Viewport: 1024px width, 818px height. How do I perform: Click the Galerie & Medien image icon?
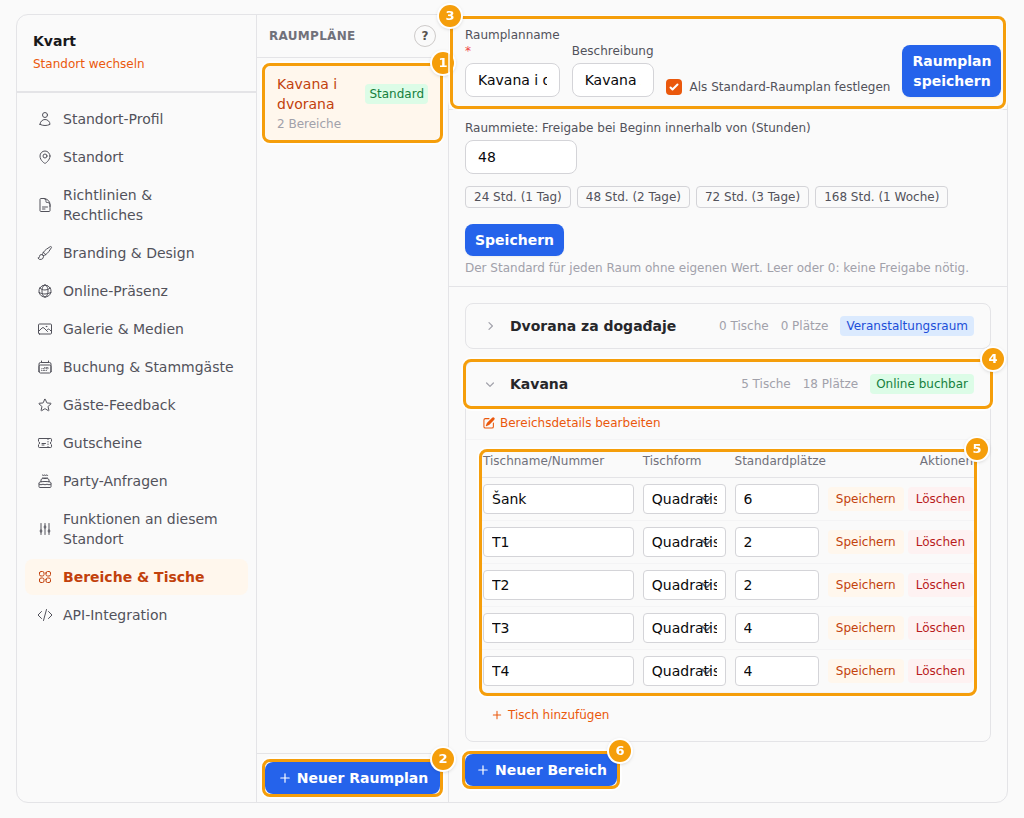click(x=44, y=328)
